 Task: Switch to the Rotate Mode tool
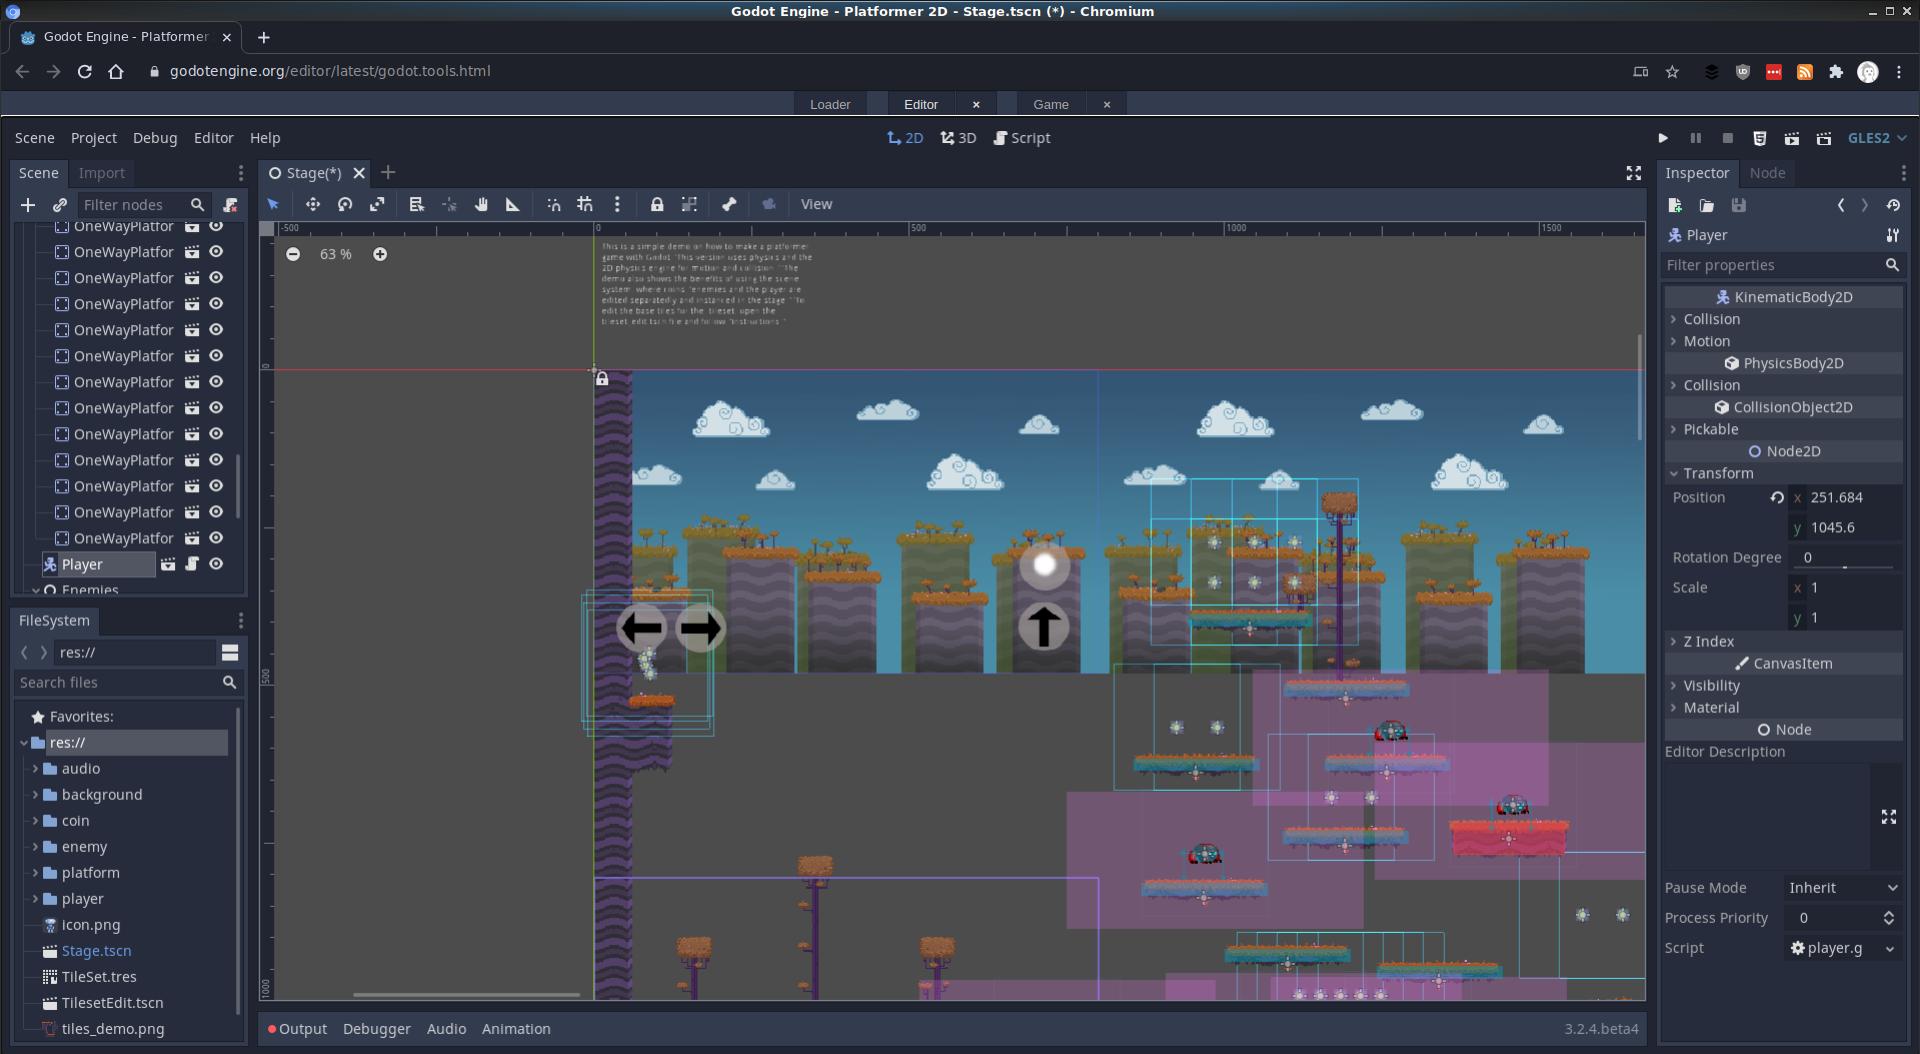coord(345,204)
